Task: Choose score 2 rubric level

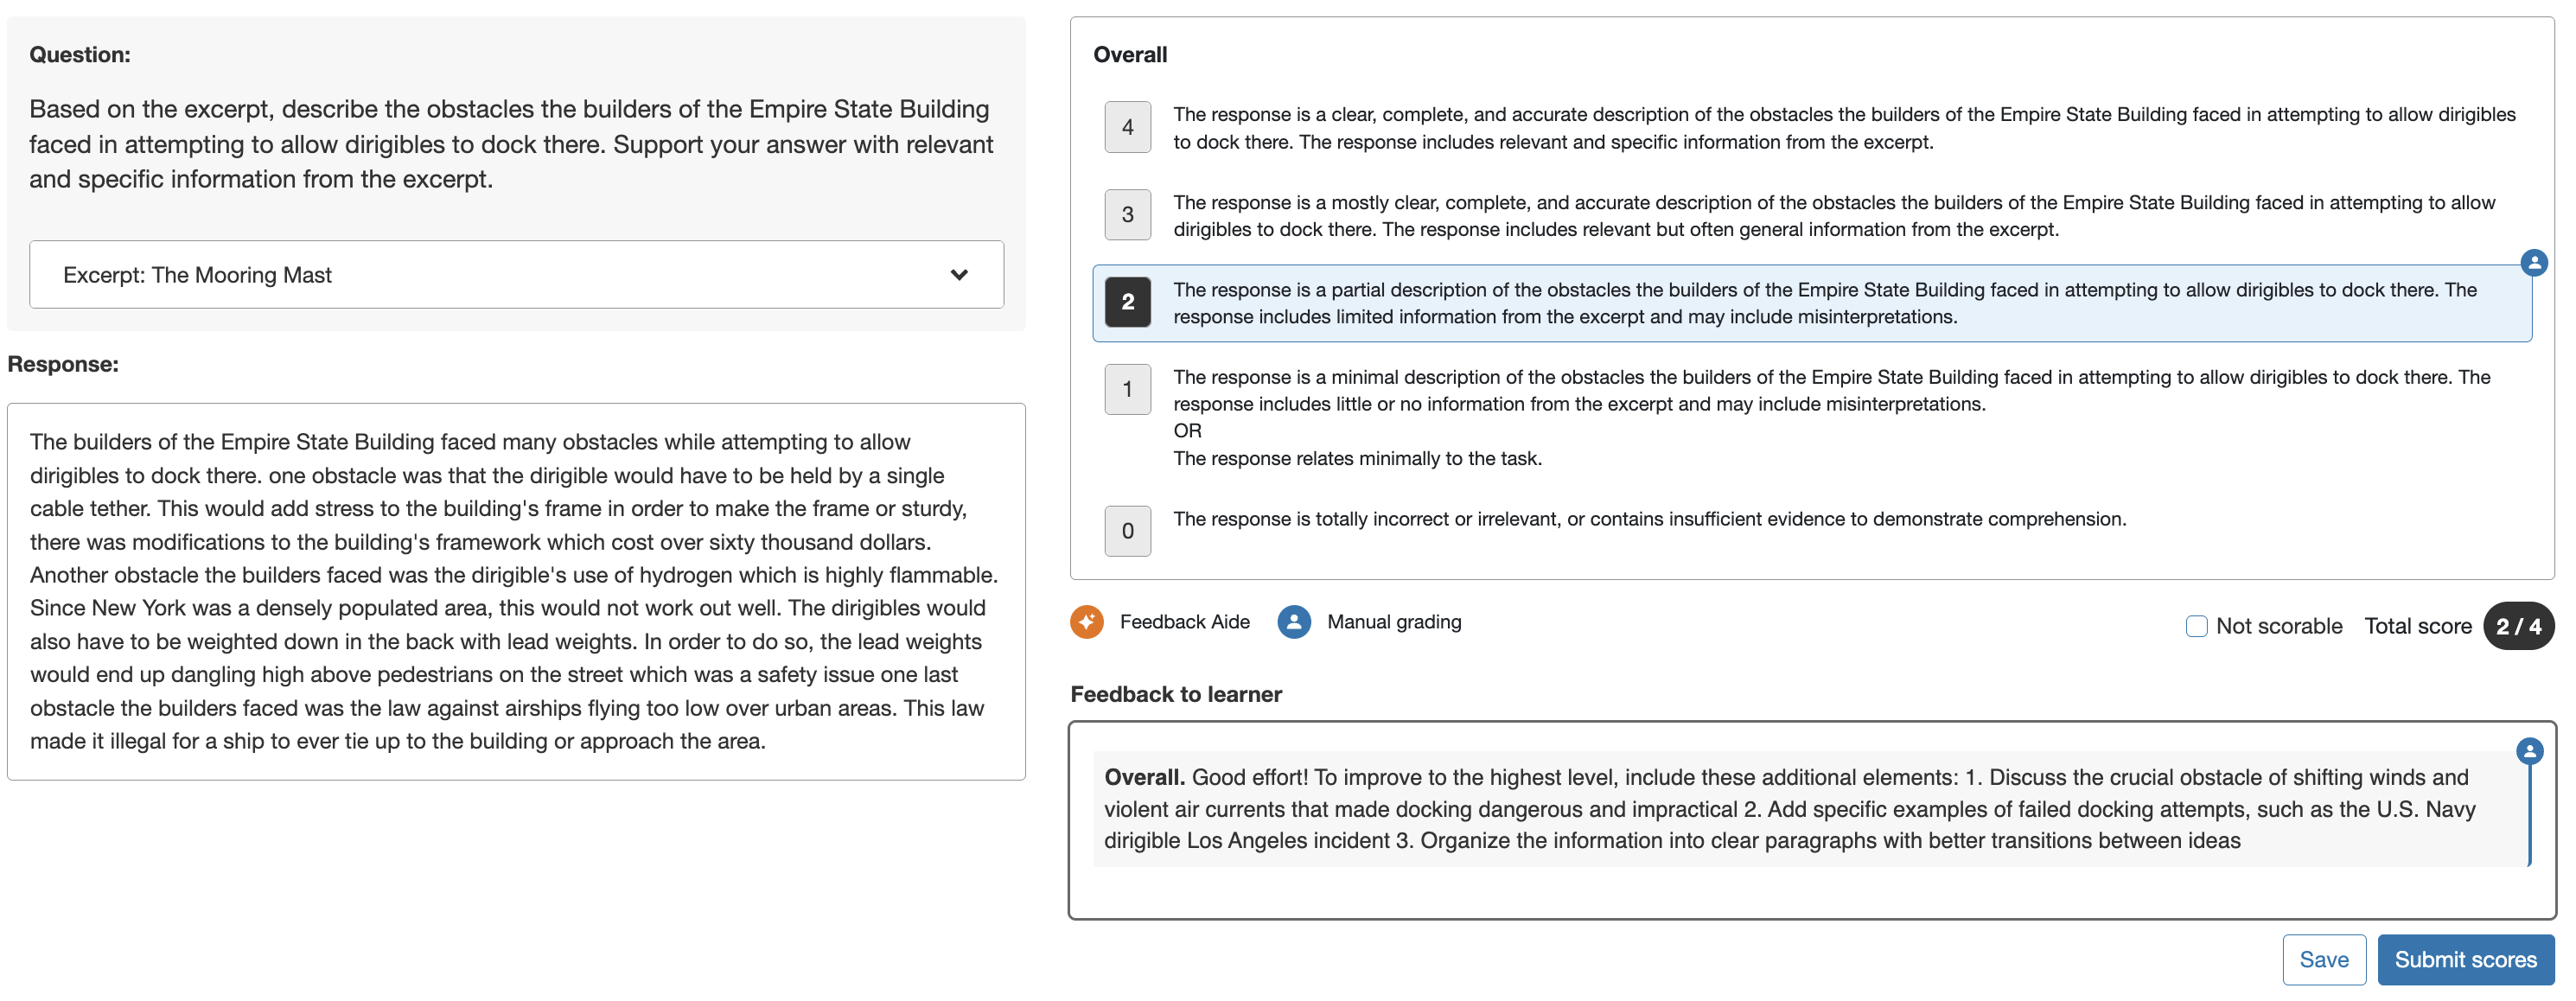Action: [1127, 302]
